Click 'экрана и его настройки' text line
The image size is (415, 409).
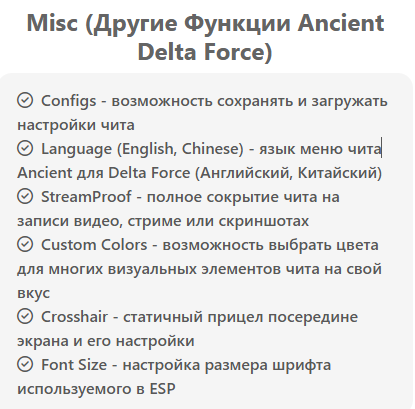106,341
